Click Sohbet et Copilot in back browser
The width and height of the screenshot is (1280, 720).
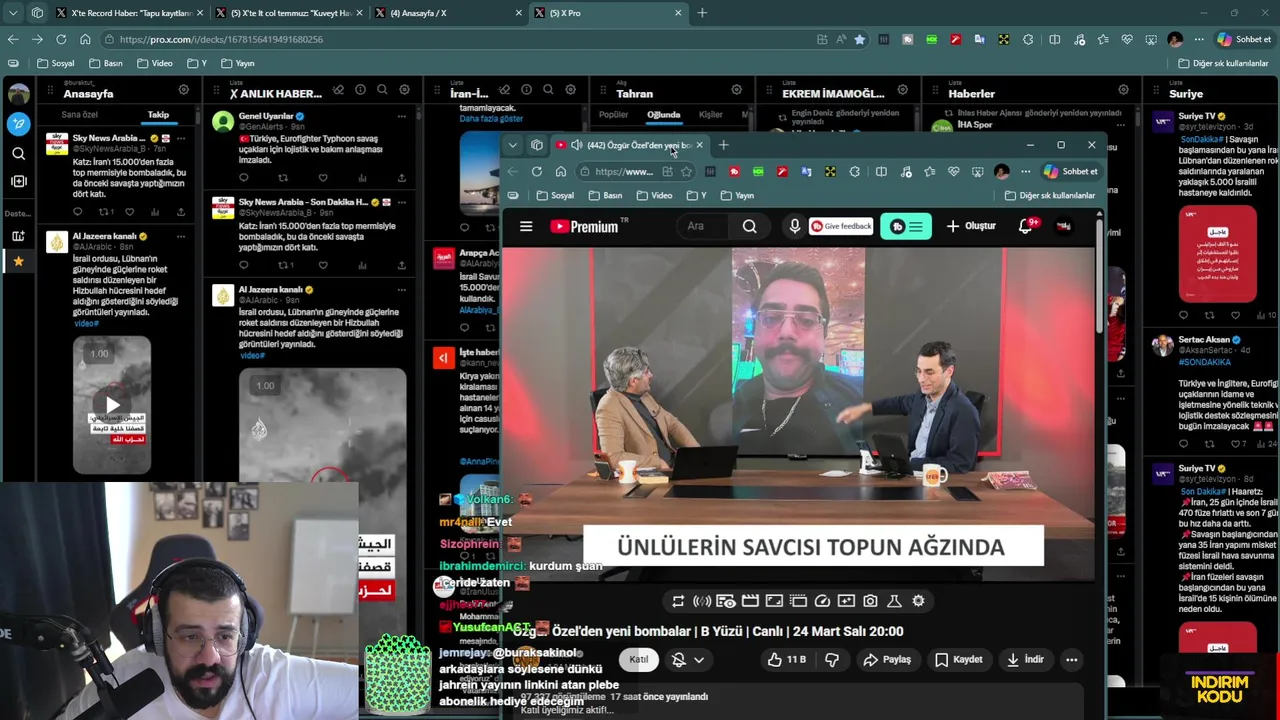(x=1243, y=39)
